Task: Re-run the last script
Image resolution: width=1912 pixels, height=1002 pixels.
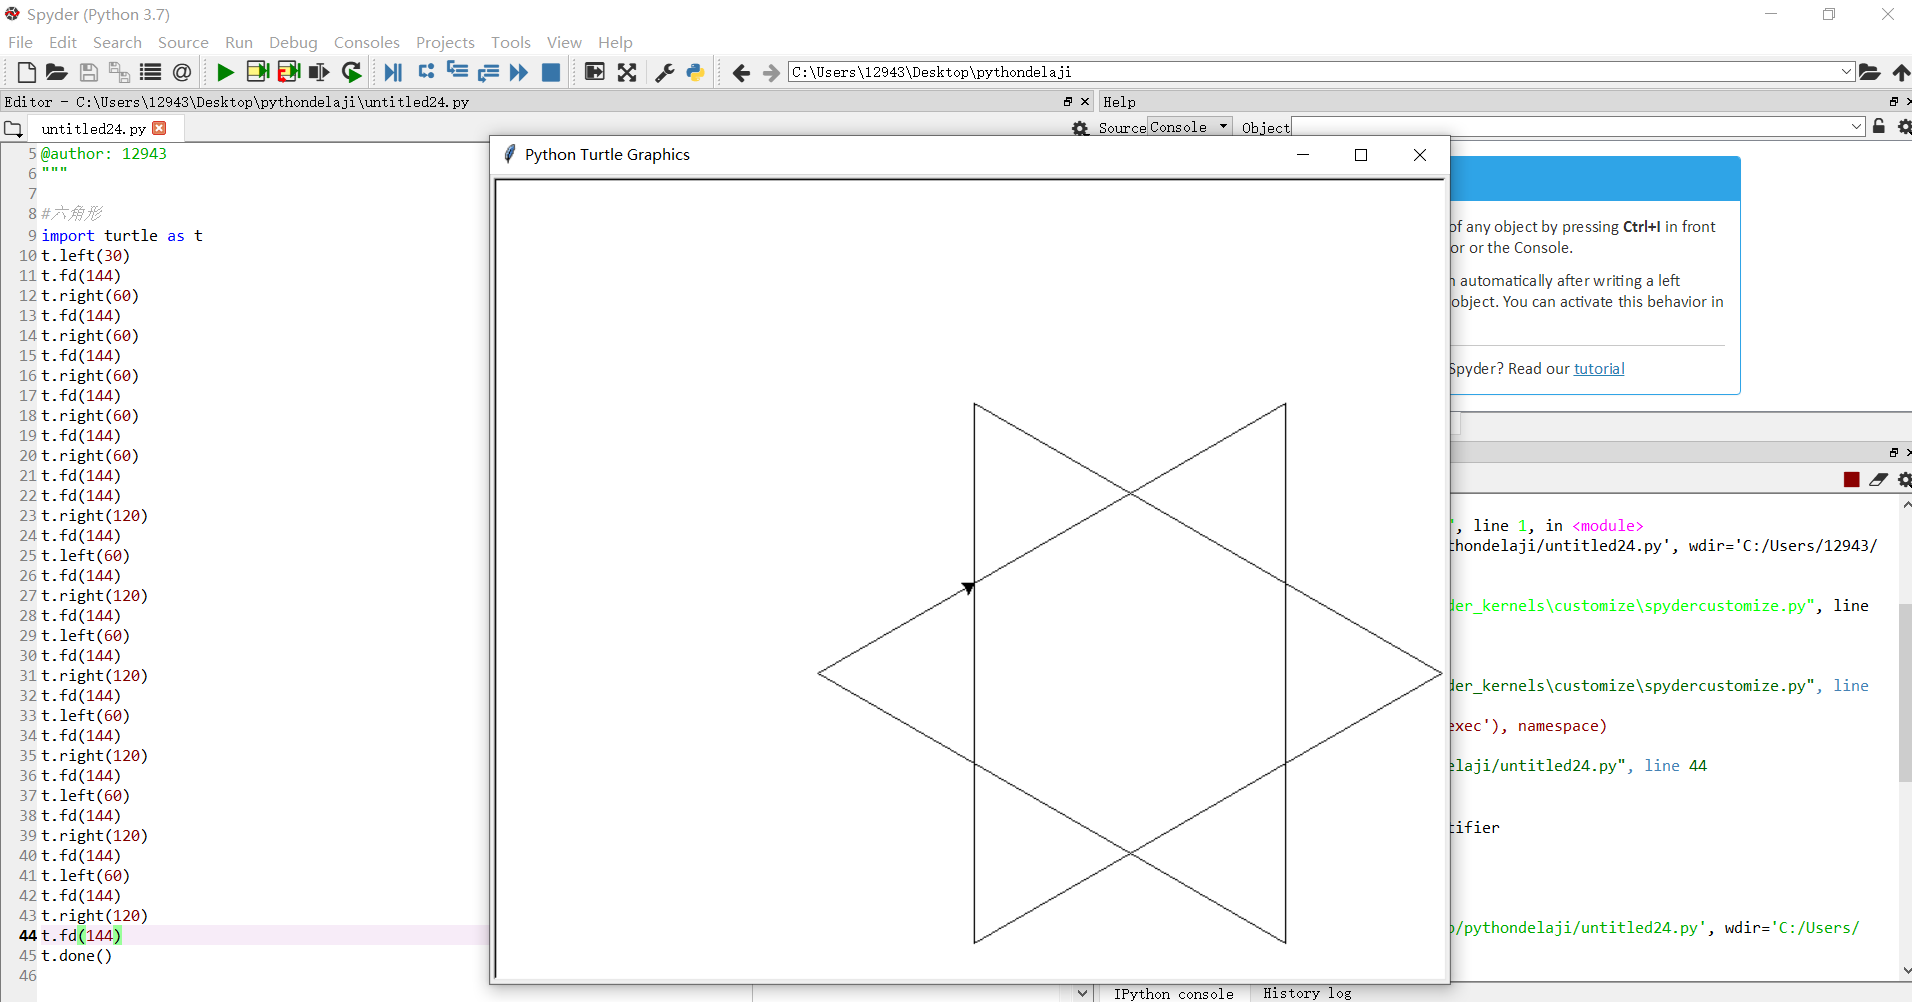Action: 351,72
